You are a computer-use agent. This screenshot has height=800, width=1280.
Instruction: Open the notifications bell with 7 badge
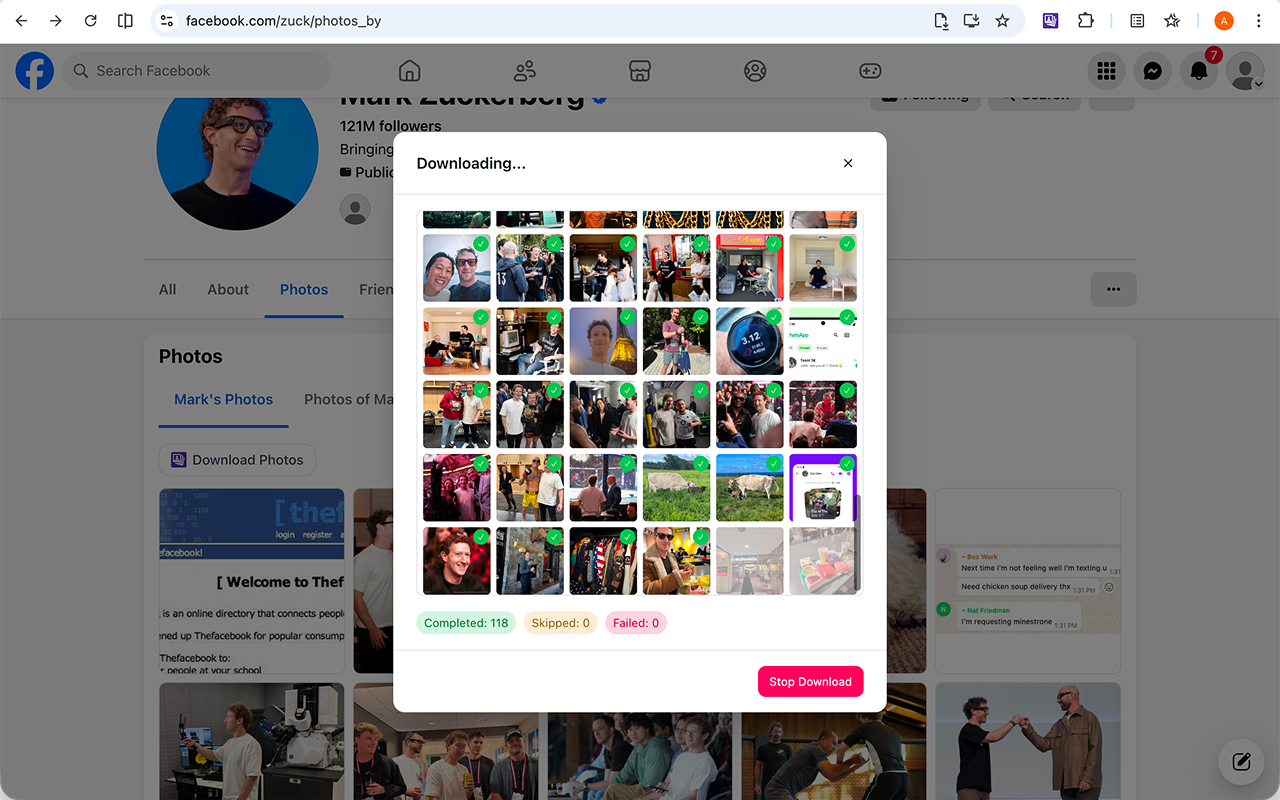1198,71
